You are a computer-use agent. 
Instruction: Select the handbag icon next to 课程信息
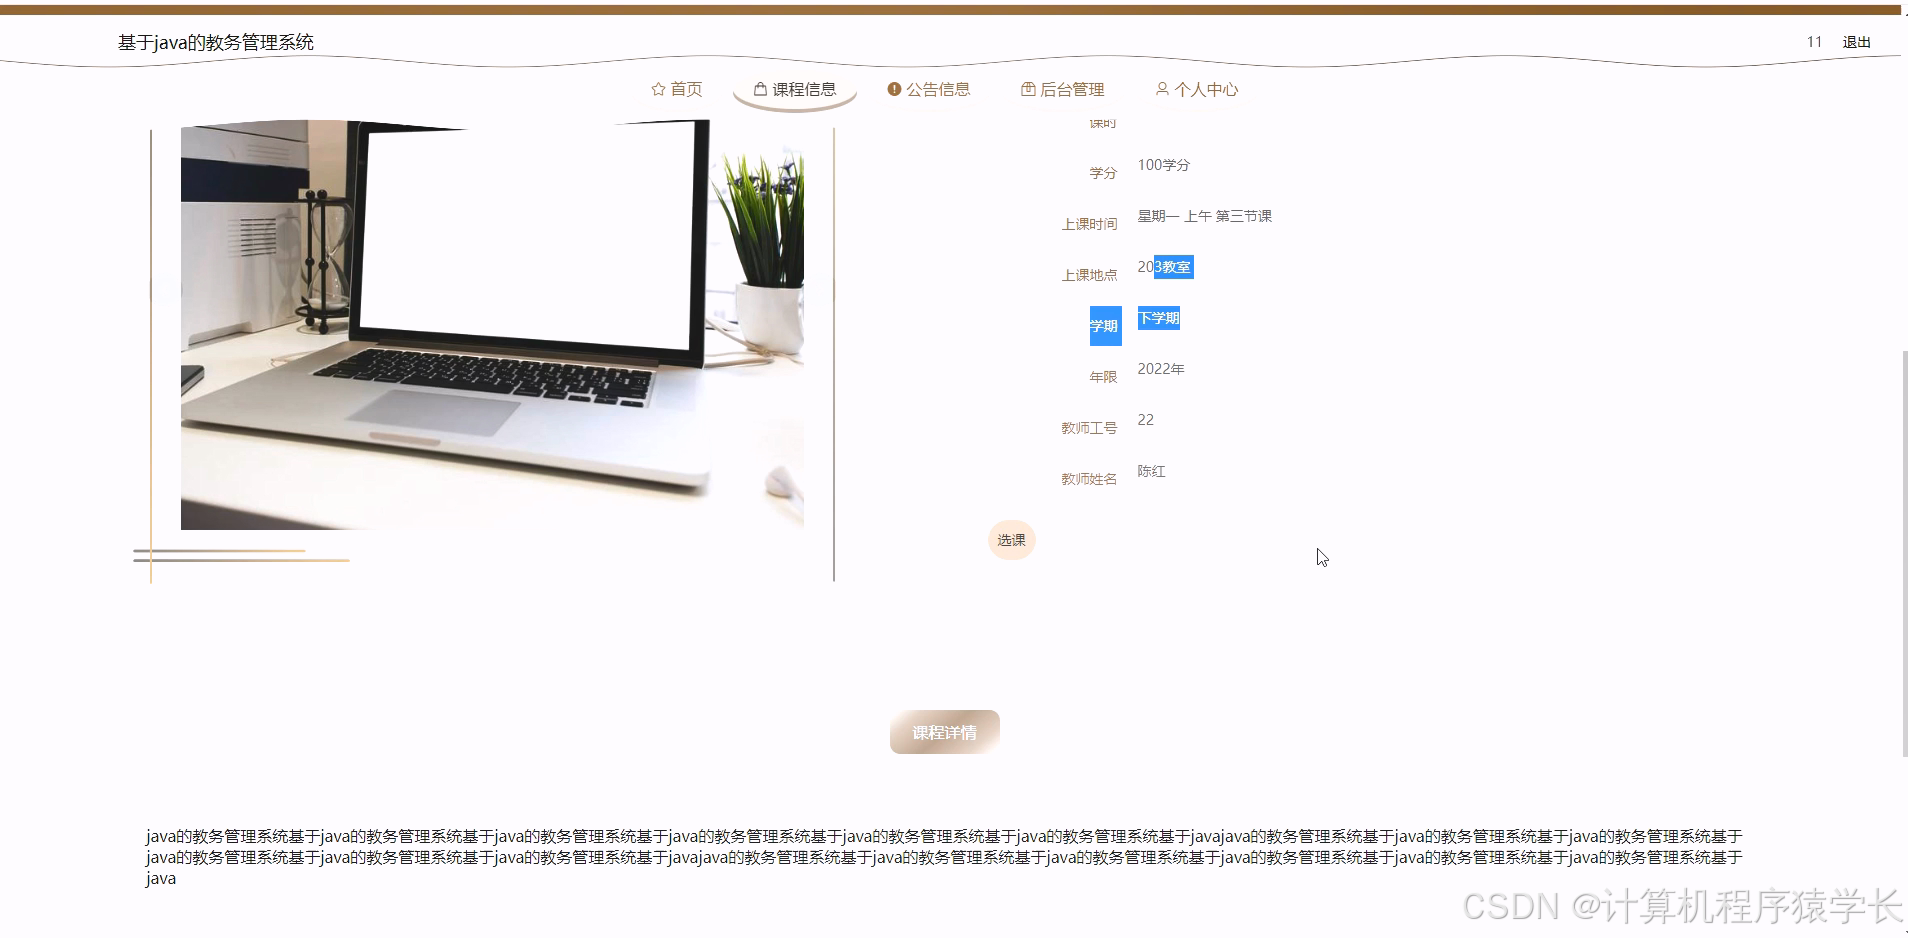pyautogui.click(x=759, y=88)
